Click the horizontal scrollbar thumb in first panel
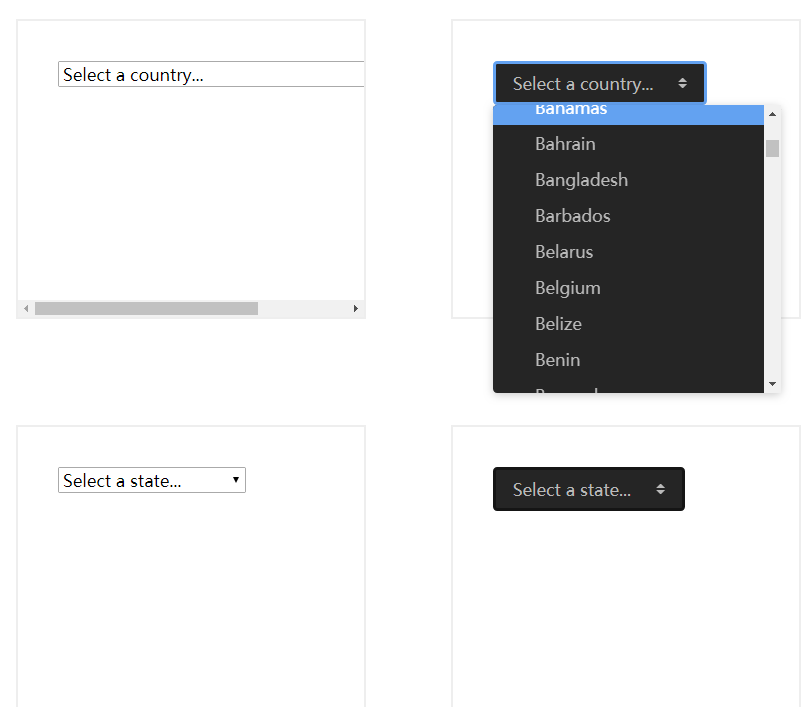 pos(146,308)
